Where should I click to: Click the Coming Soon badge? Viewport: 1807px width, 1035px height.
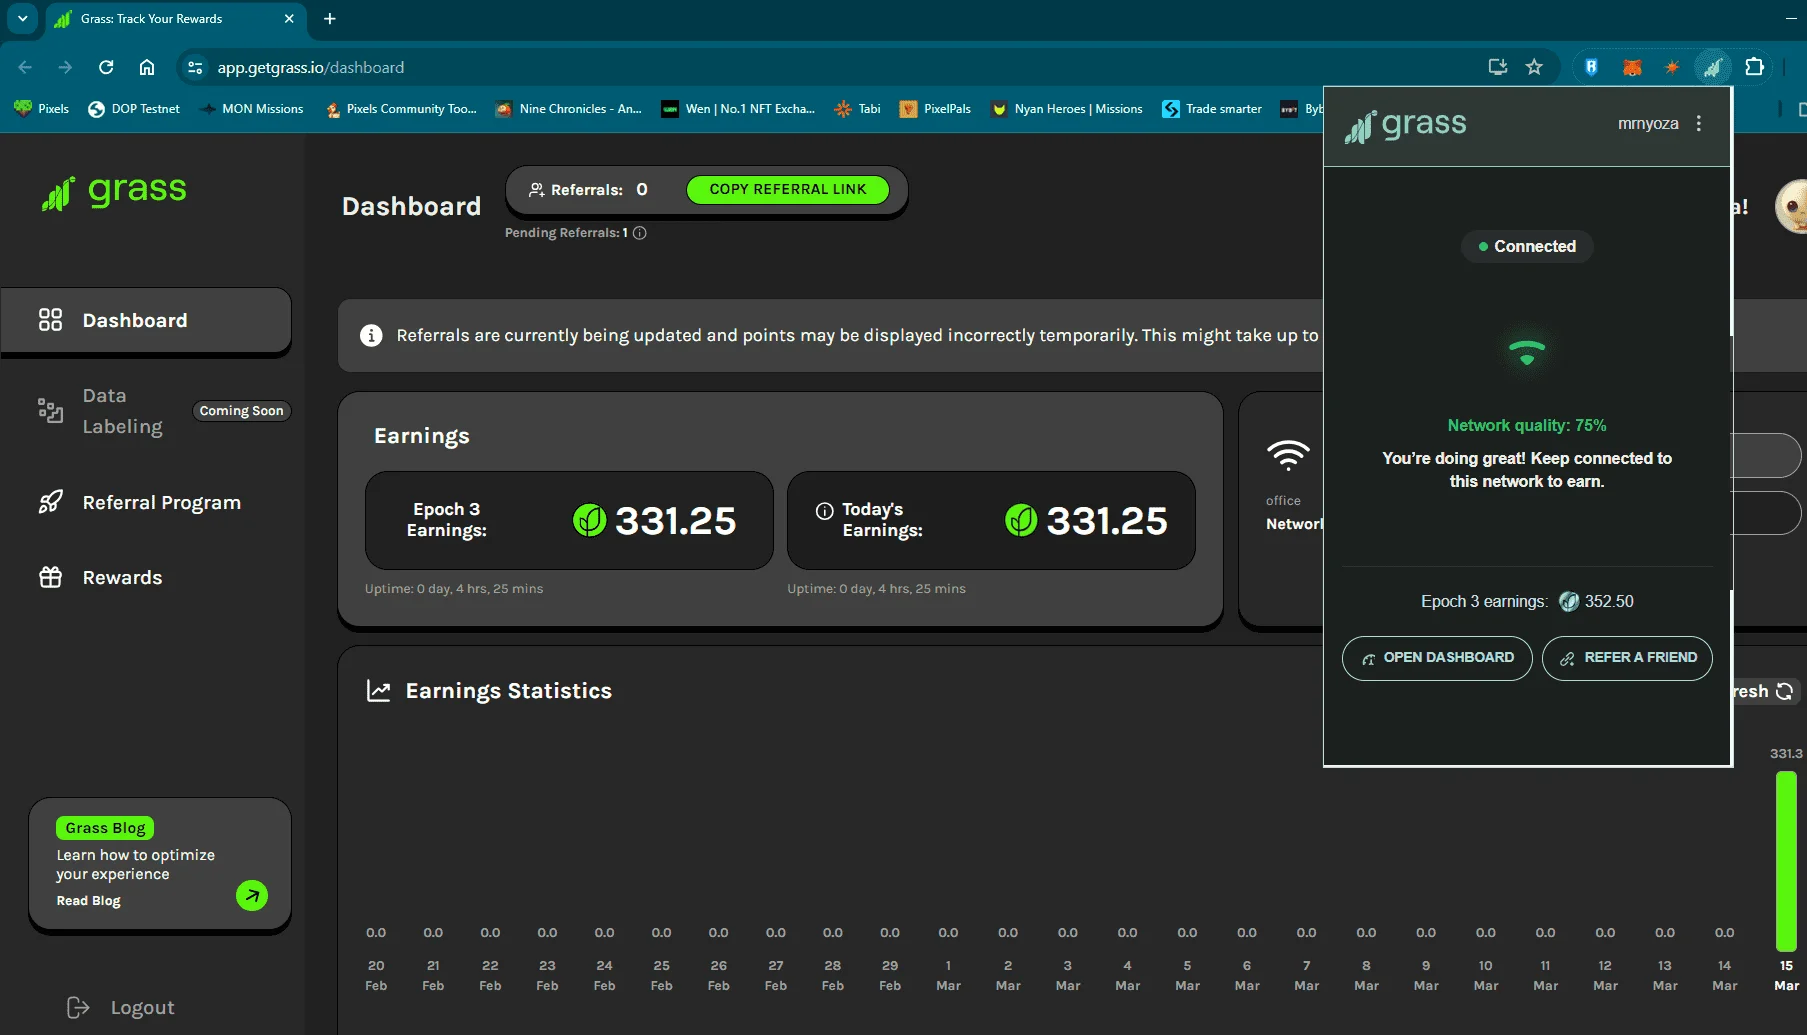click(241, 411)
